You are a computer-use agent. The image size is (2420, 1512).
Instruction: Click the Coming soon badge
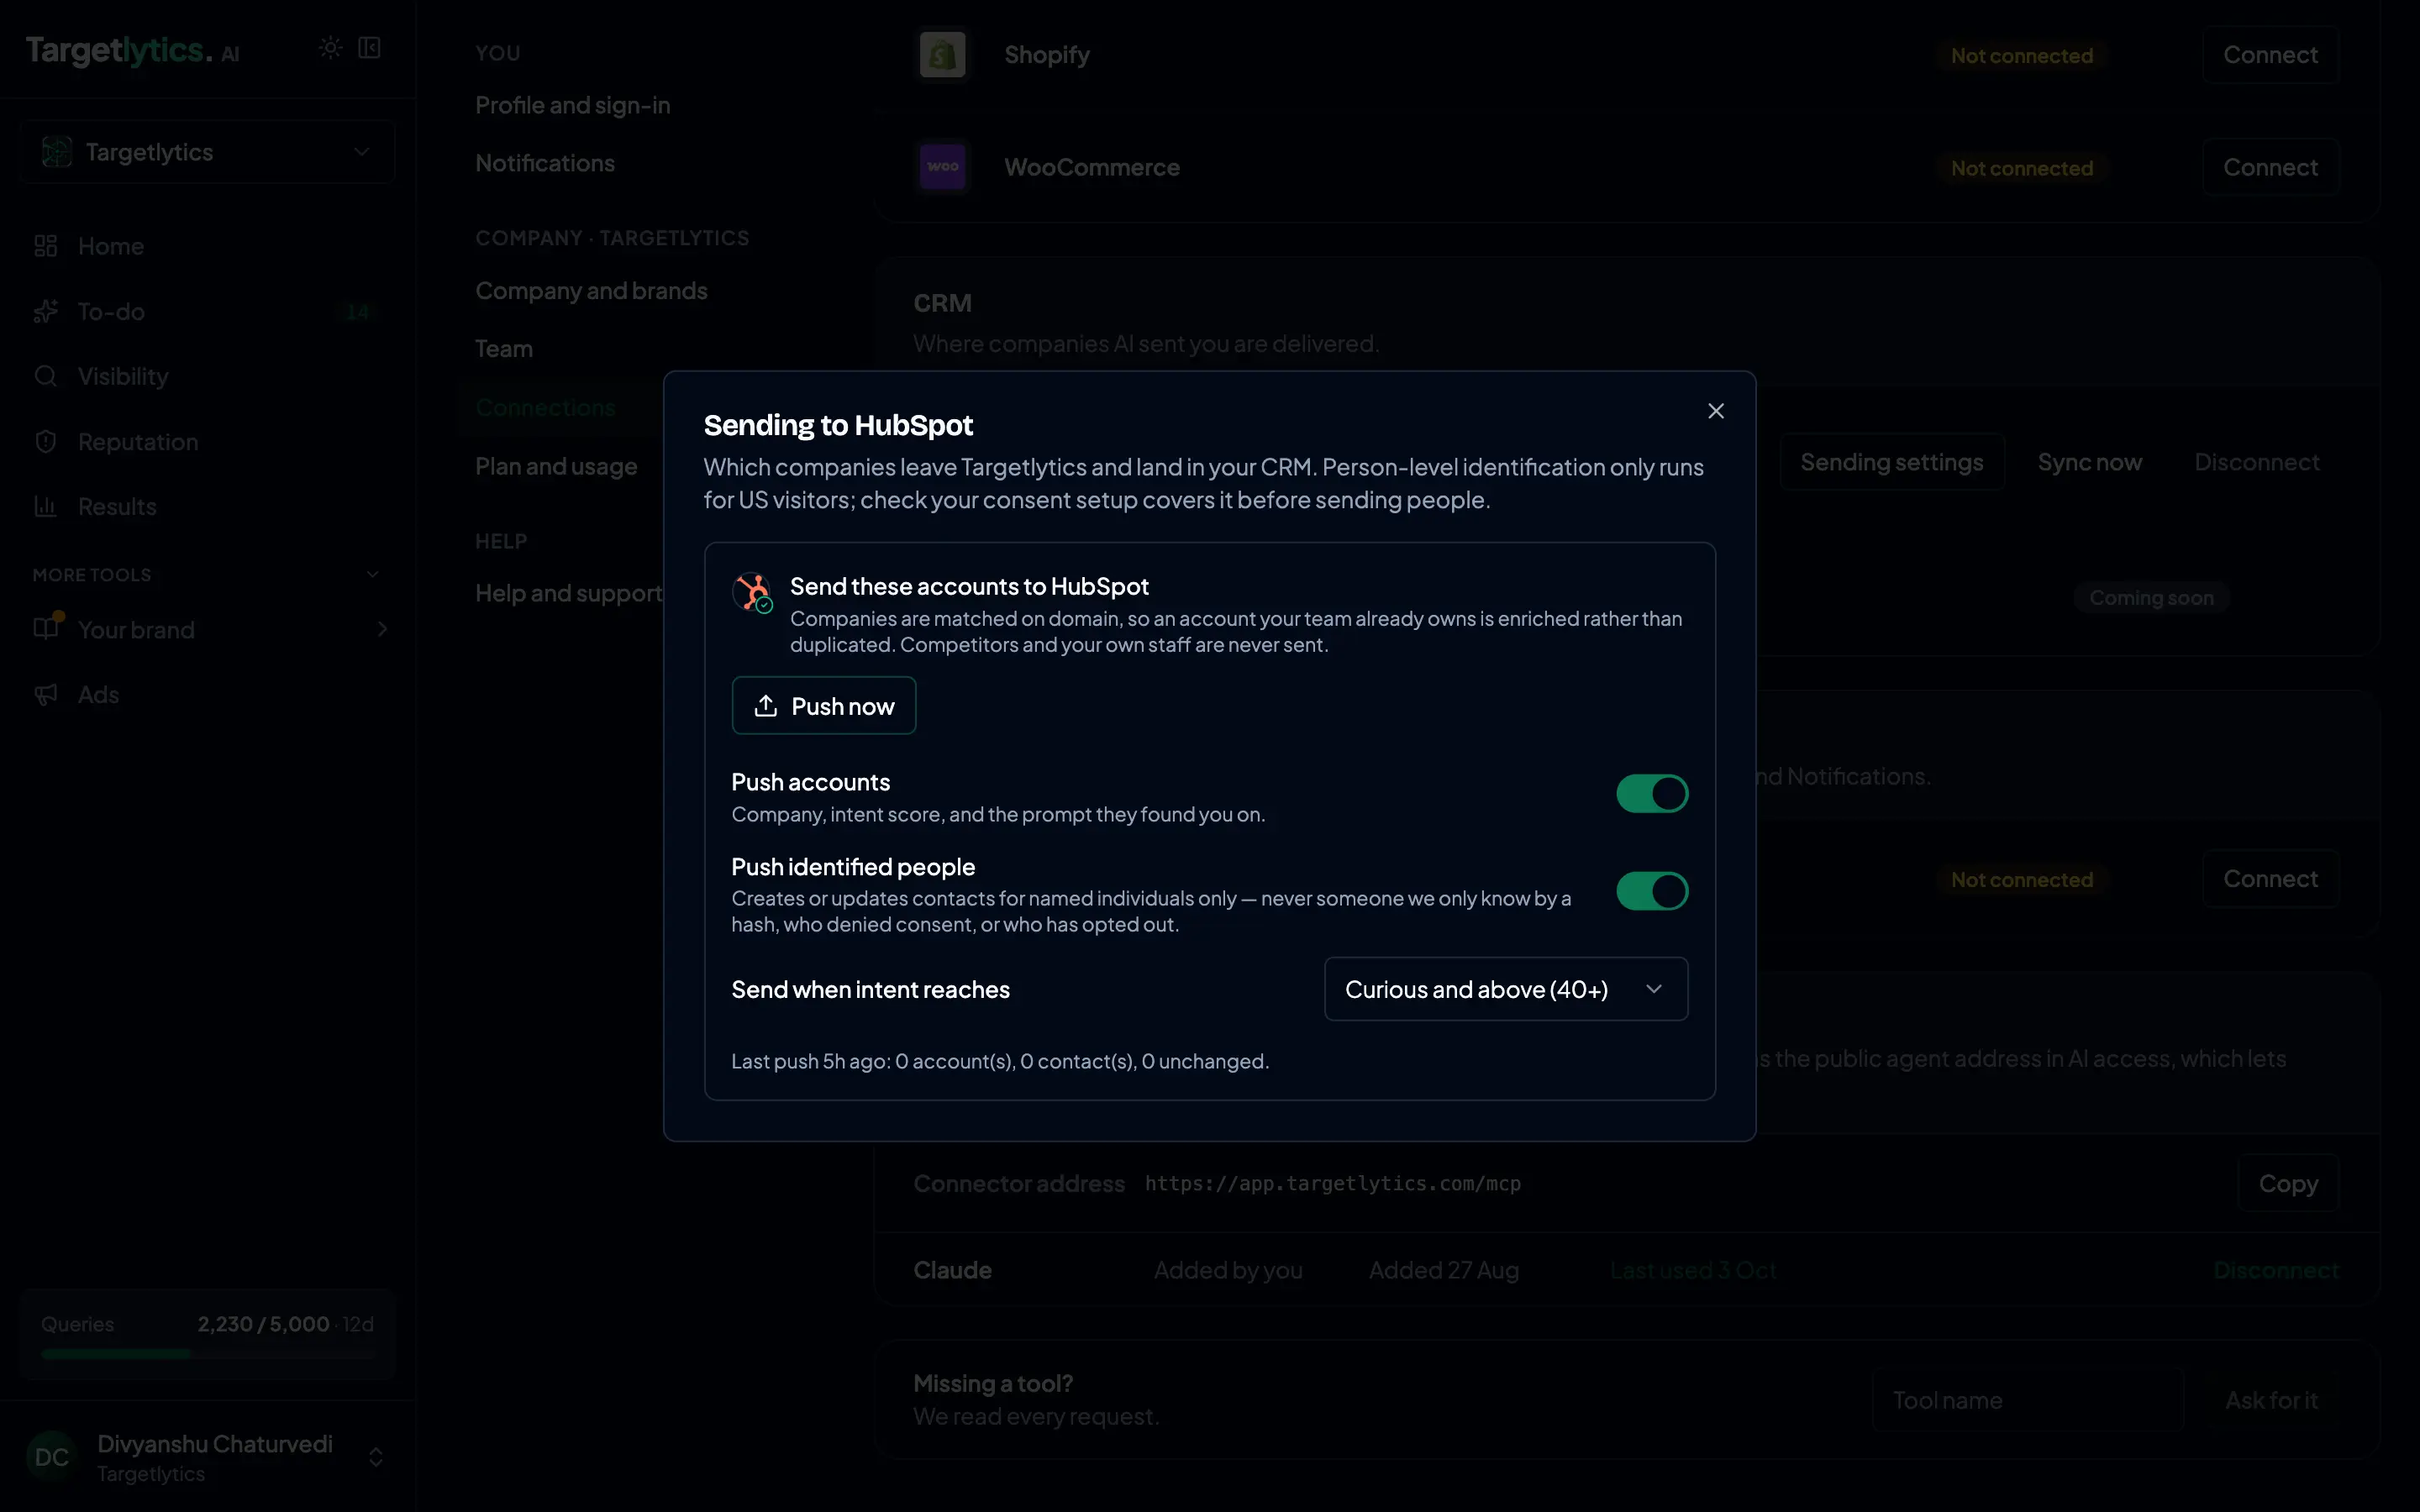2152,598
